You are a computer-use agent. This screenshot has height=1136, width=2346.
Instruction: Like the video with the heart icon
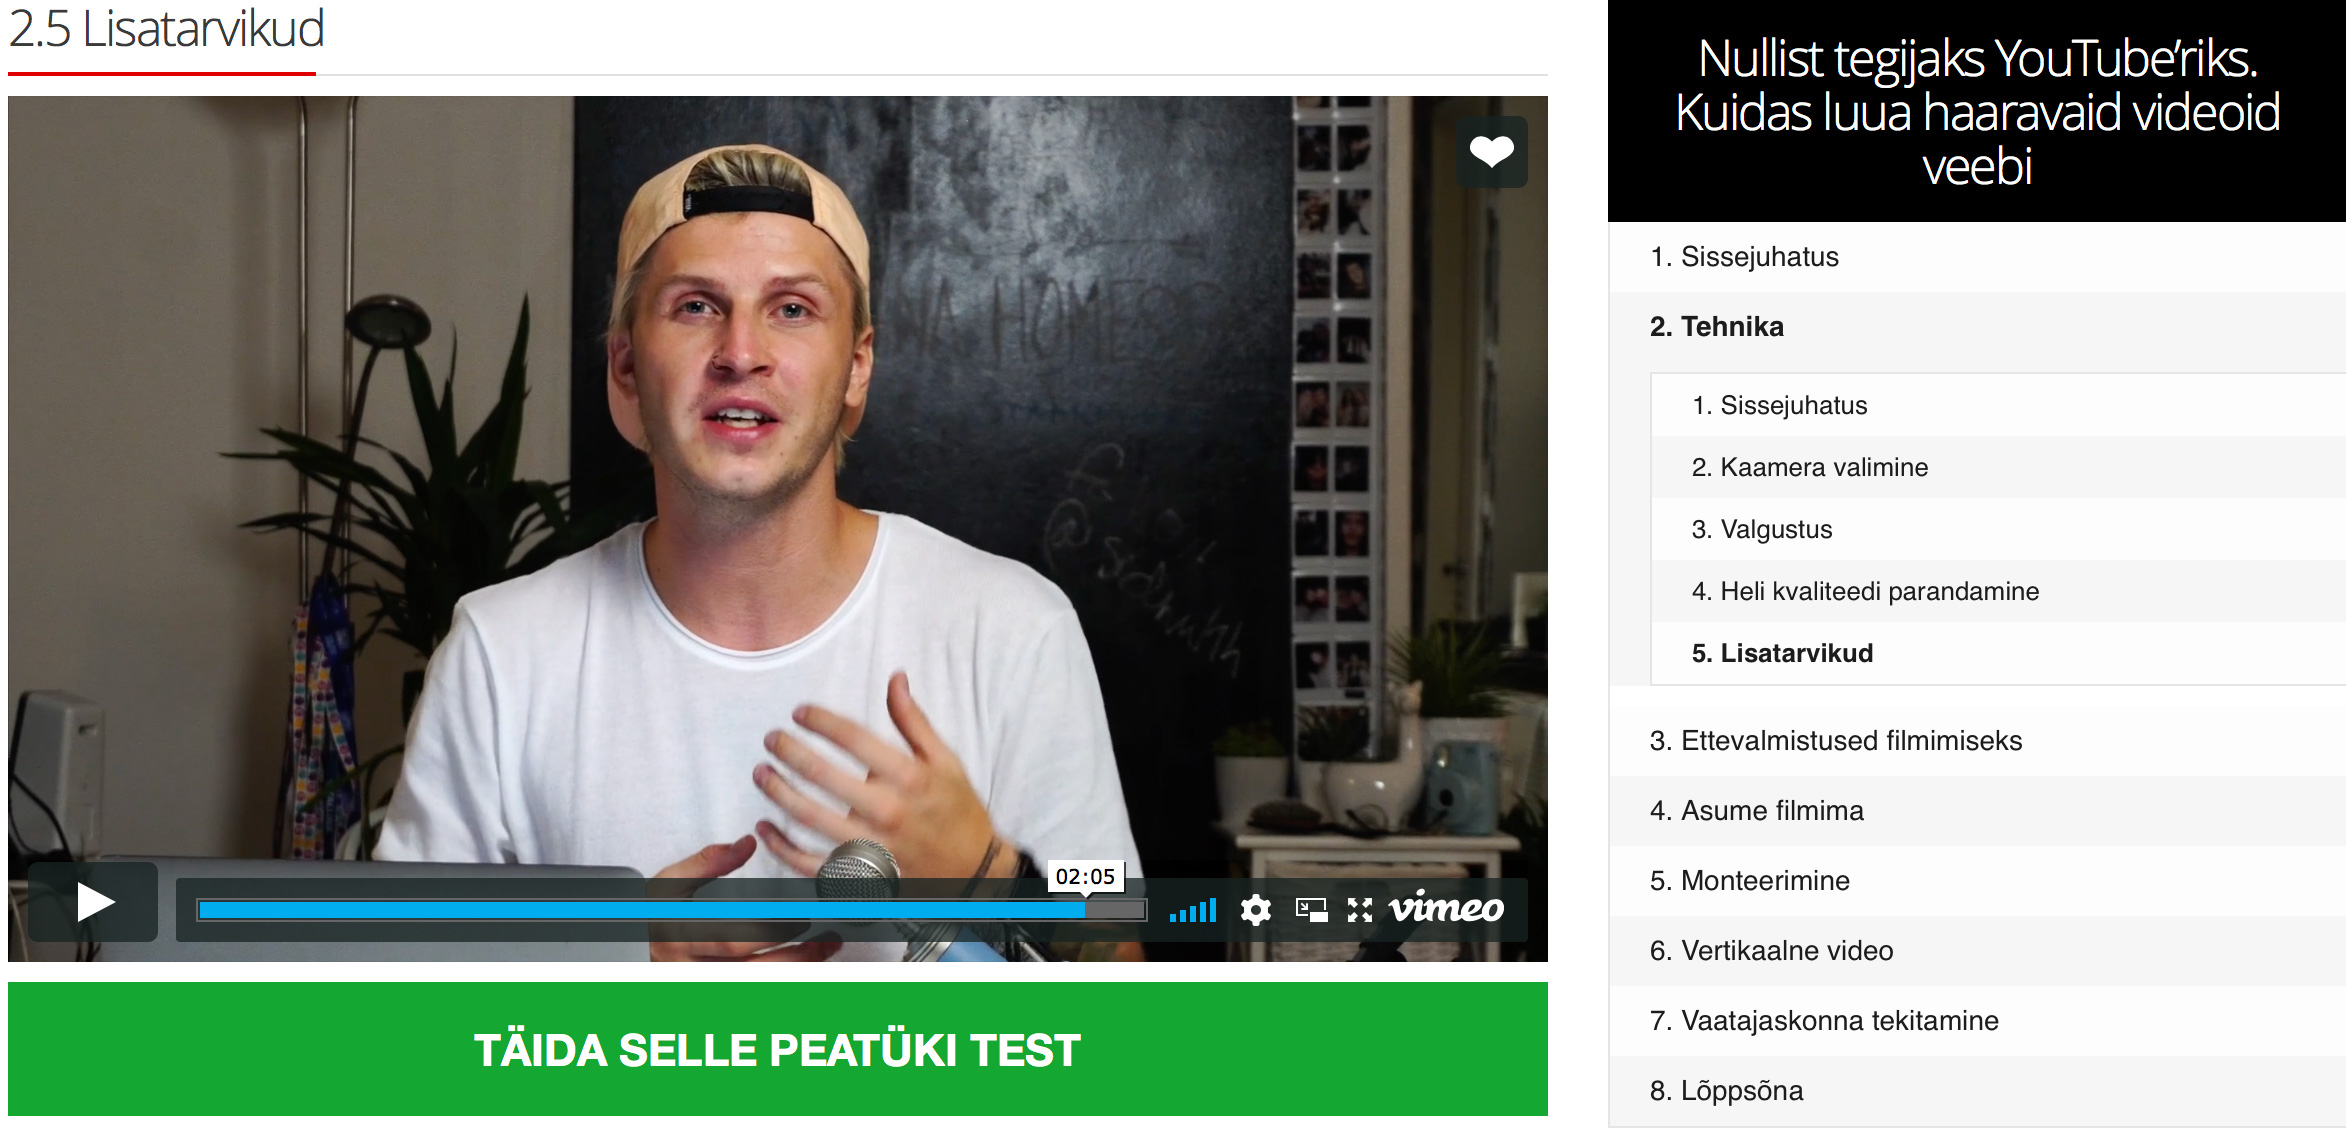(x=1491, y=152)
